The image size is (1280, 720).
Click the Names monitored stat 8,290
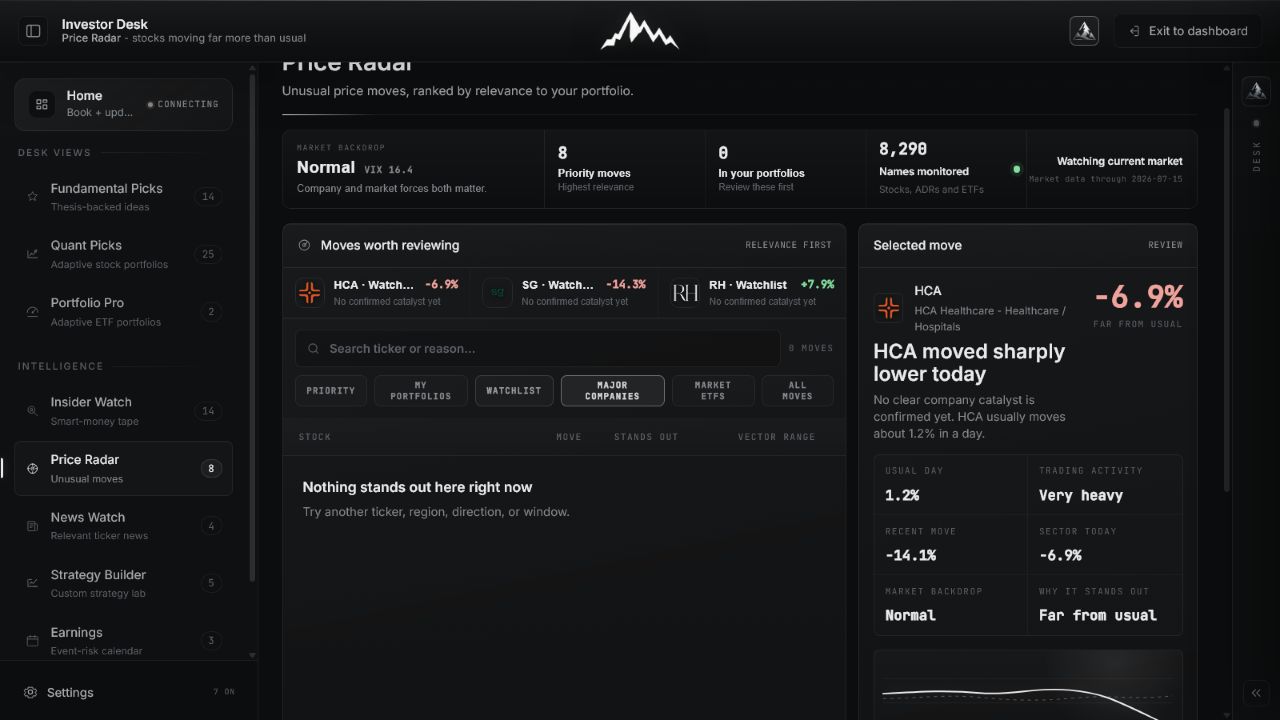click(x=945, y=169)
